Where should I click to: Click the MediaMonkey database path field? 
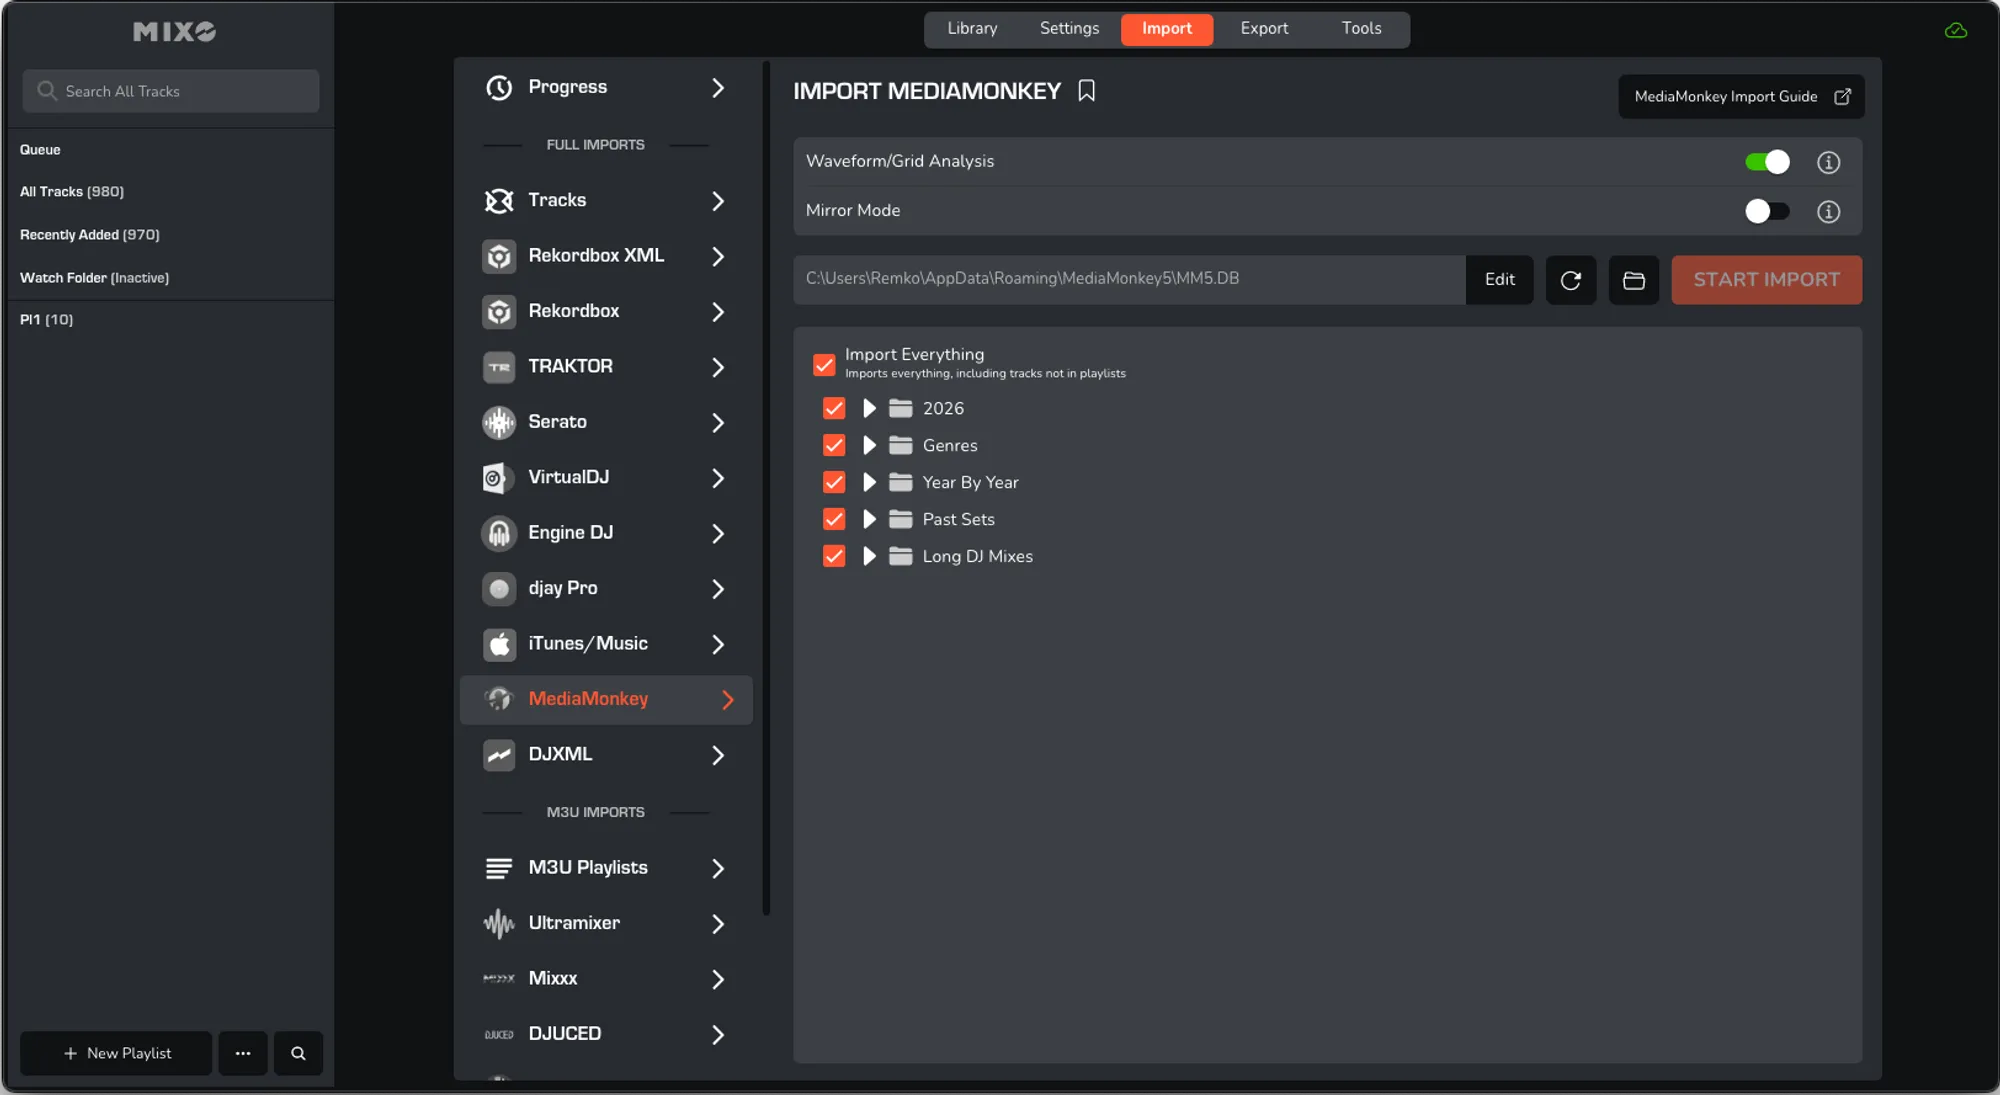click(1130, 280)
